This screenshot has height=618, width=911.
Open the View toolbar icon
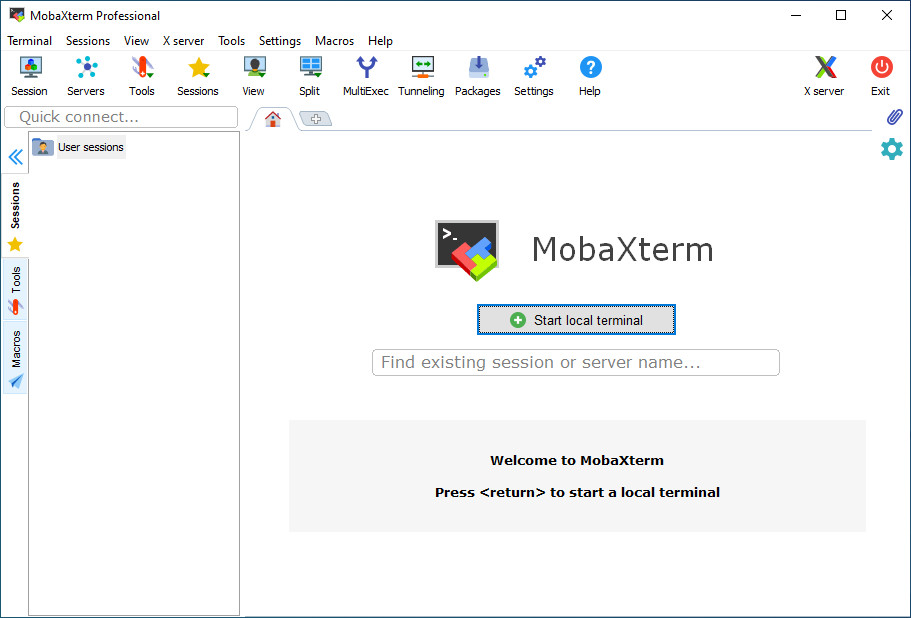click(253, 76)
